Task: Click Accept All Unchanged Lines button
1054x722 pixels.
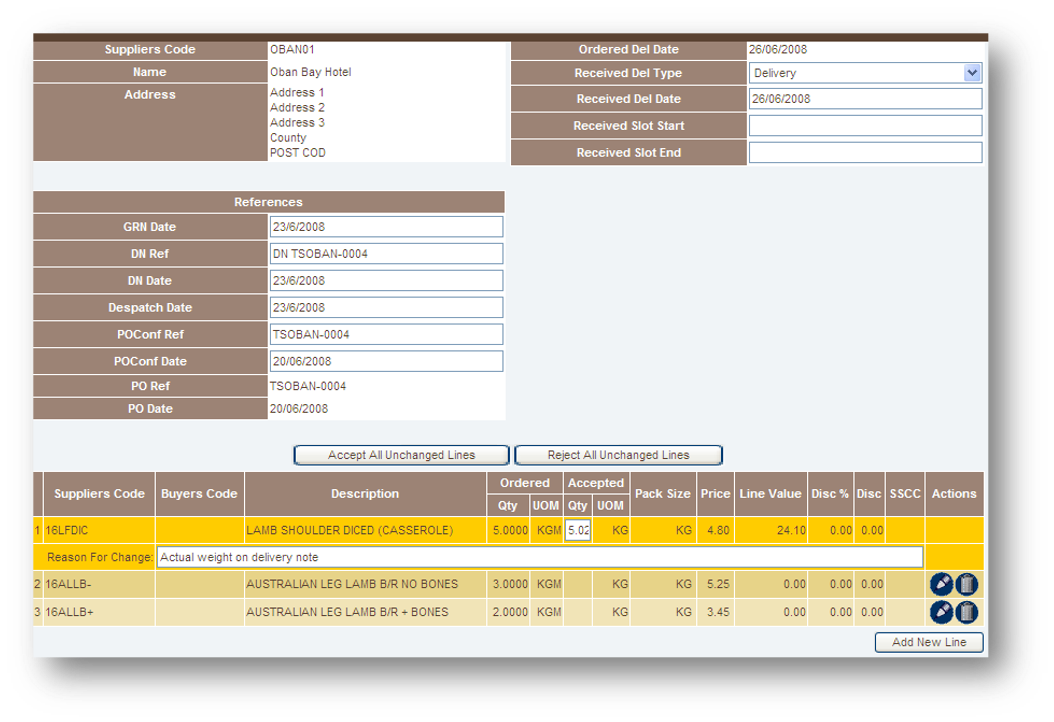Action: click(401, 455)
